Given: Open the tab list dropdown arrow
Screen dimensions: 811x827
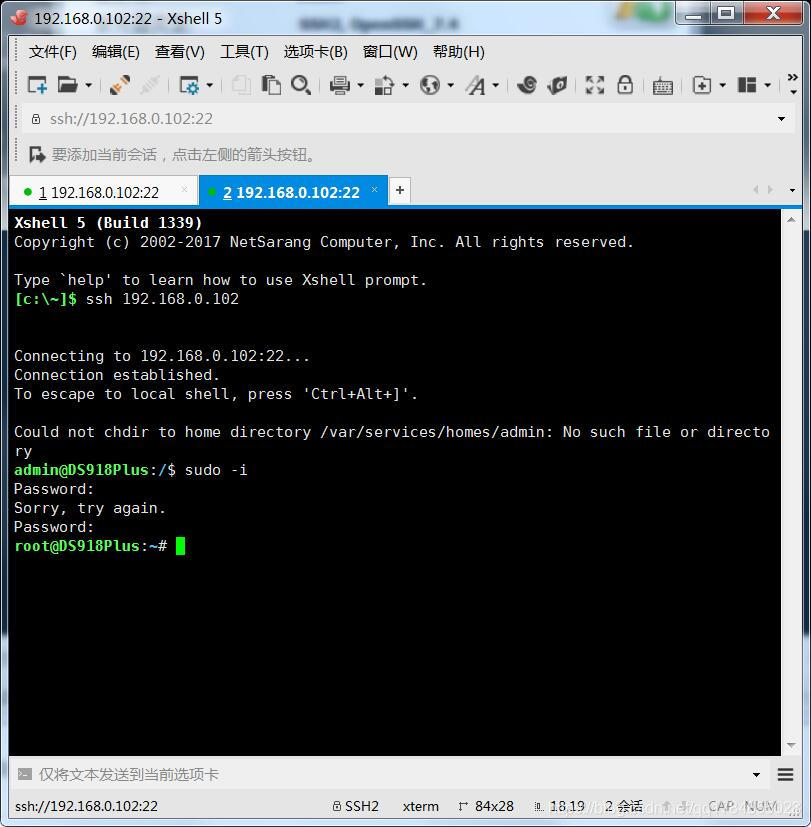Looking at the screenshot, I should (792, 190).
